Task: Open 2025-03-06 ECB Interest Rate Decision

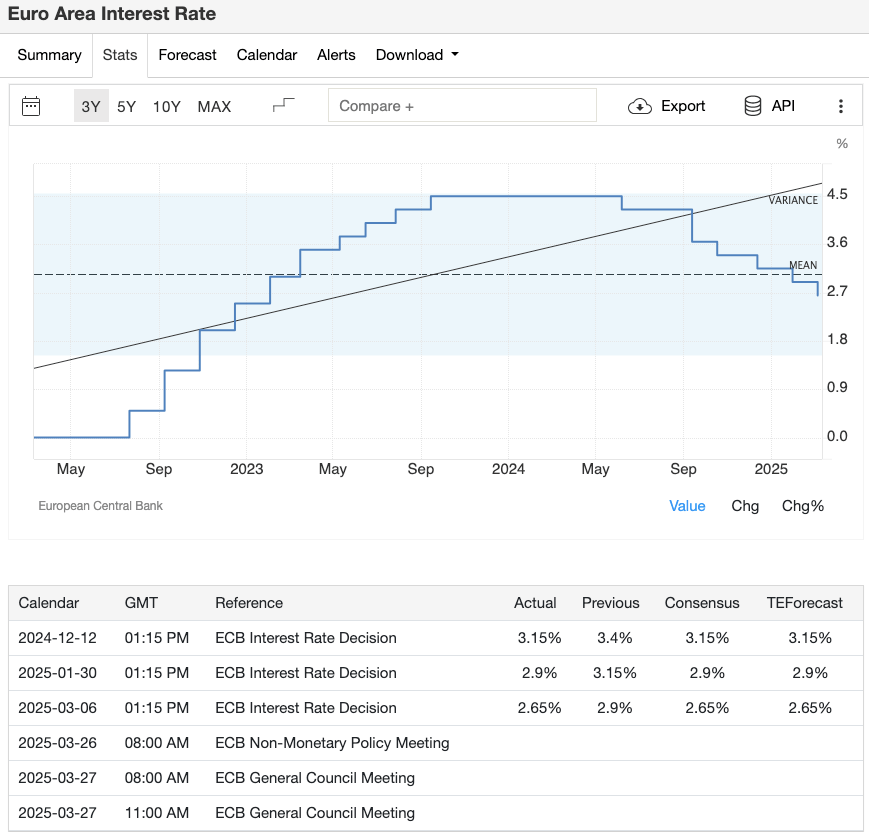Action: point(306,708)
